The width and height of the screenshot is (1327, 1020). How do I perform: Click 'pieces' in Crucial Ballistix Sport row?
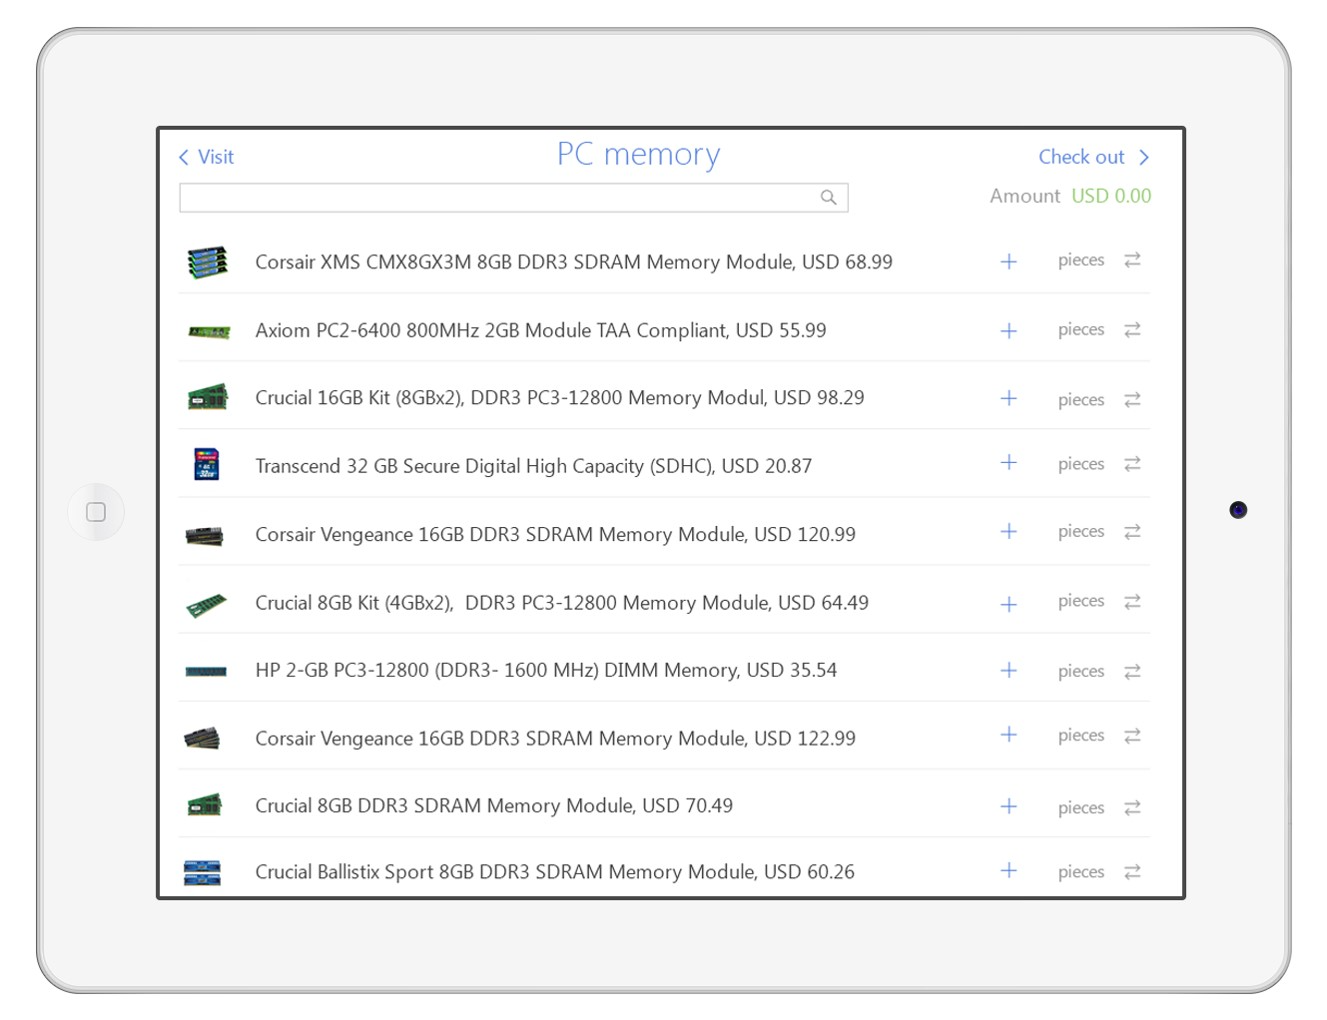tap(1081, 872)
